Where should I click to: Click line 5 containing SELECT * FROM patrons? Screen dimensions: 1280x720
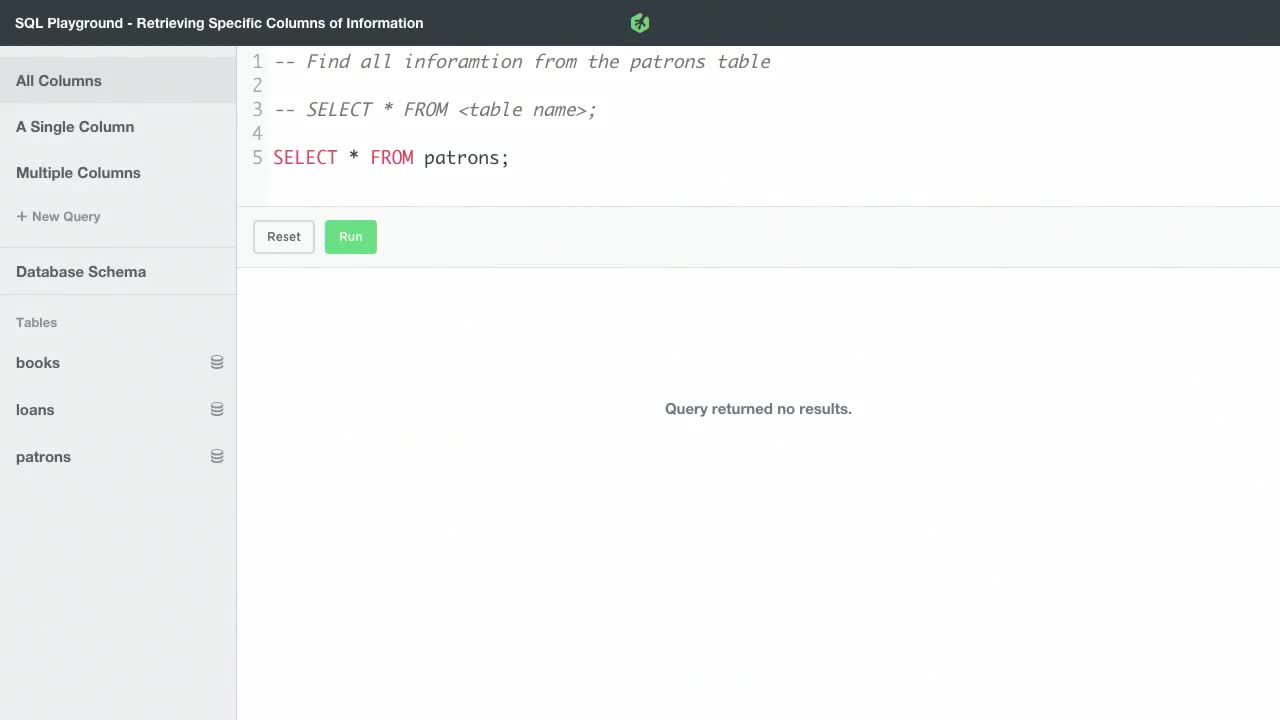[x=390, y=157]
